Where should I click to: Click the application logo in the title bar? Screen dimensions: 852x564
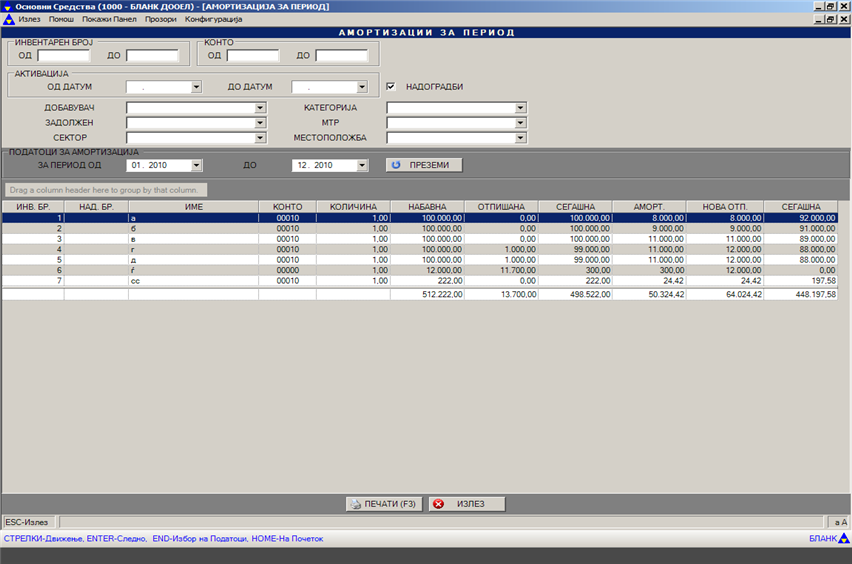(x=7, y=6)
